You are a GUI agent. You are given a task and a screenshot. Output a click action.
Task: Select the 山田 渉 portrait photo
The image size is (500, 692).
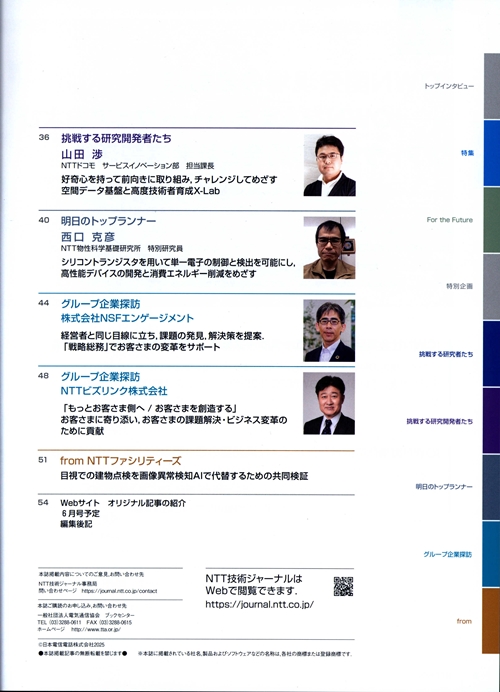tap(329, 165)
